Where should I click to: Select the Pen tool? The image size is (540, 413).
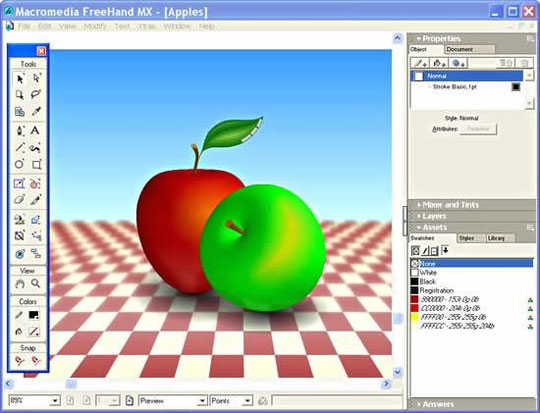pos(20,131)
